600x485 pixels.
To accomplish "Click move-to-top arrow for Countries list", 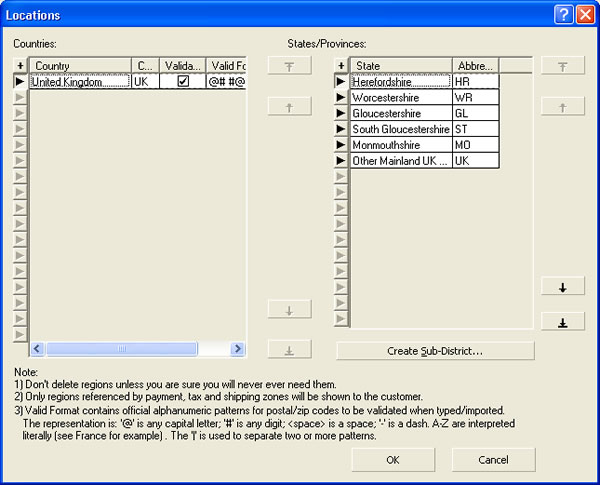I will pos(289,66).
